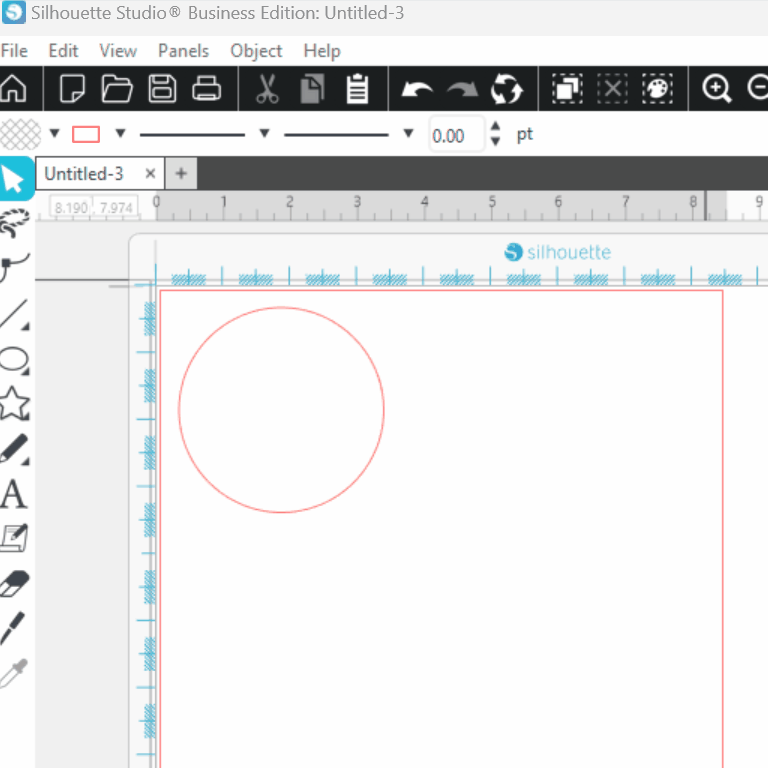Close the Untitled-3 document tab
This screenshot has width=768, height=768.
[150, 173]
